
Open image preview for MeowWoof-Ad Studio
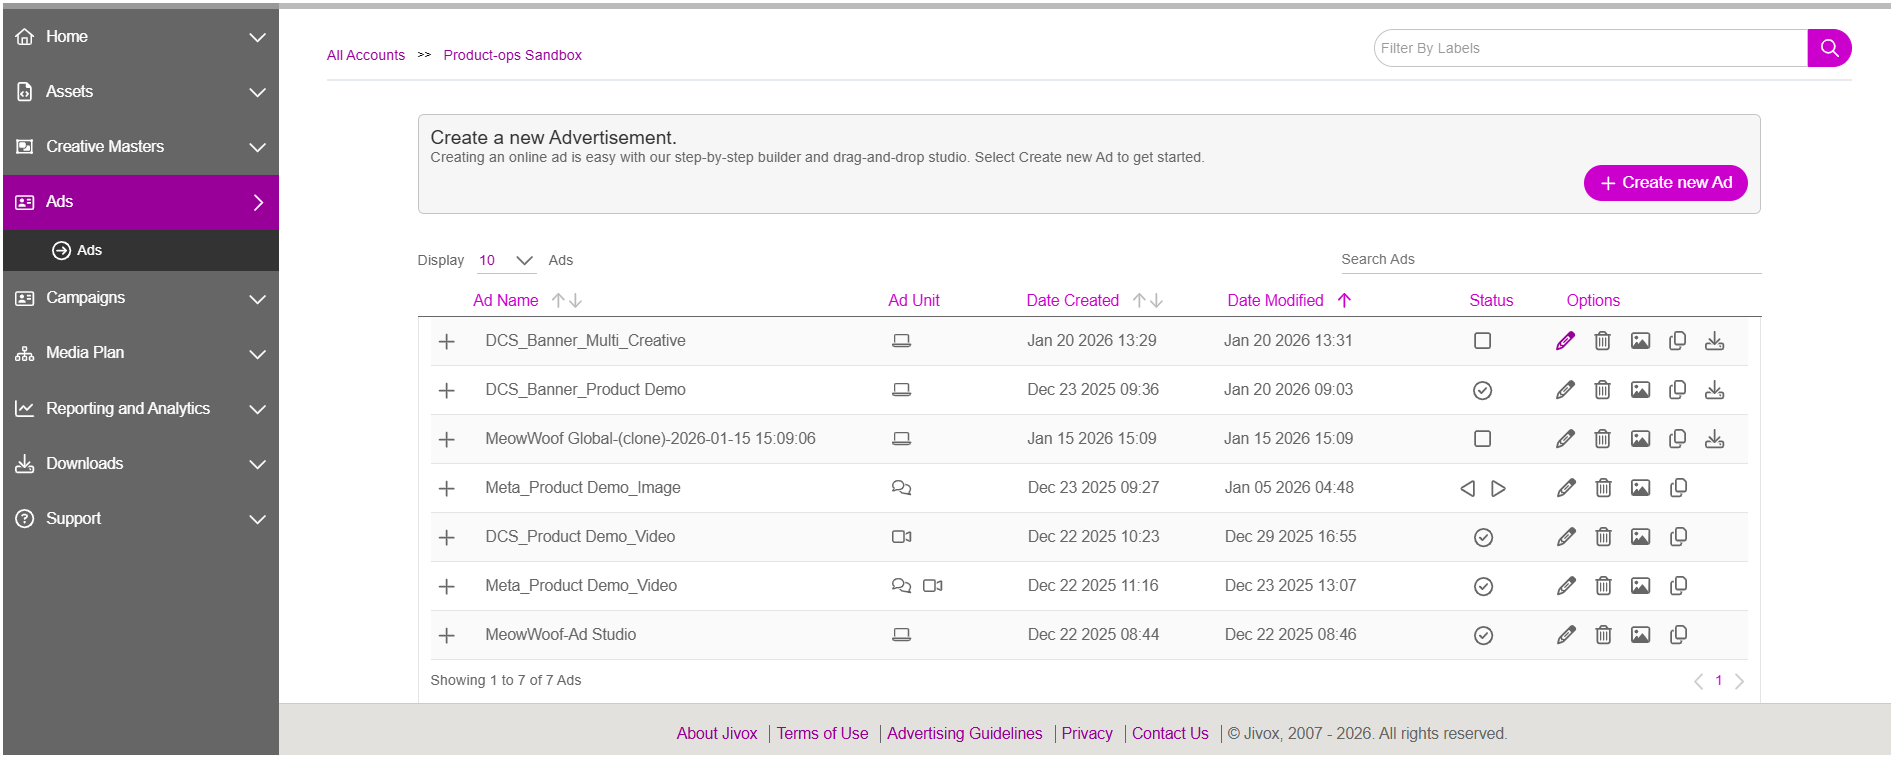tap(1640, 635)
